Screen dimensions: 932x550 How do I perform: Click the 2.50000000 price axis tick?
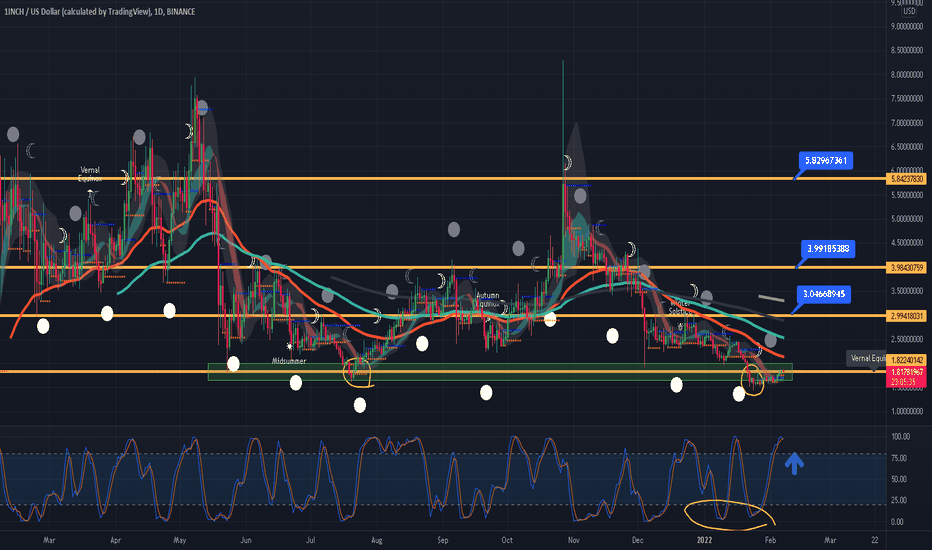coord(907,339)
